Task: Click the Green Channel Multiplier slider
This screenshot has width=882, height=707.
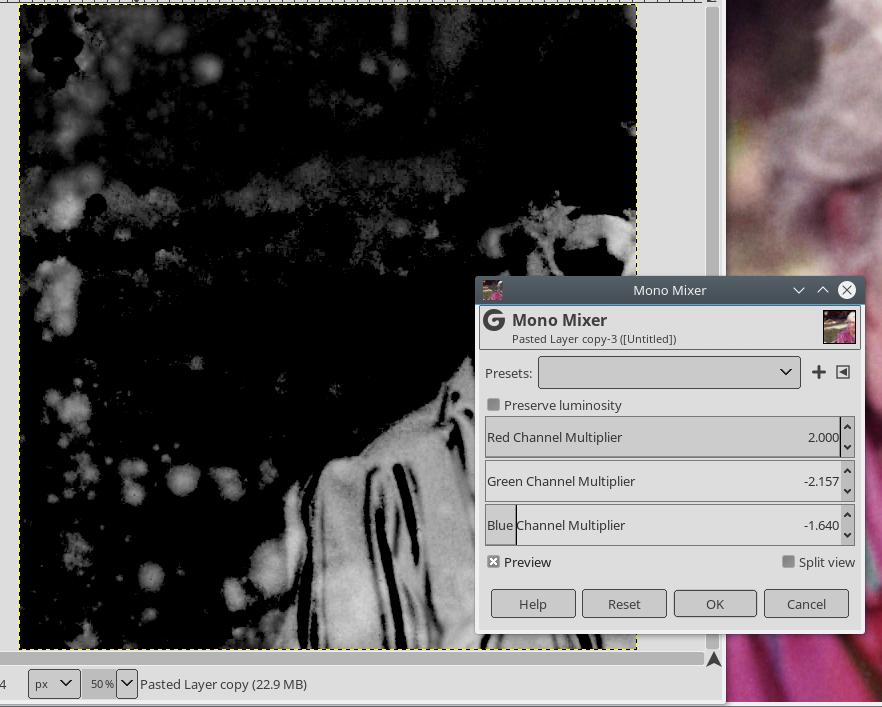Action: point(663,481)
